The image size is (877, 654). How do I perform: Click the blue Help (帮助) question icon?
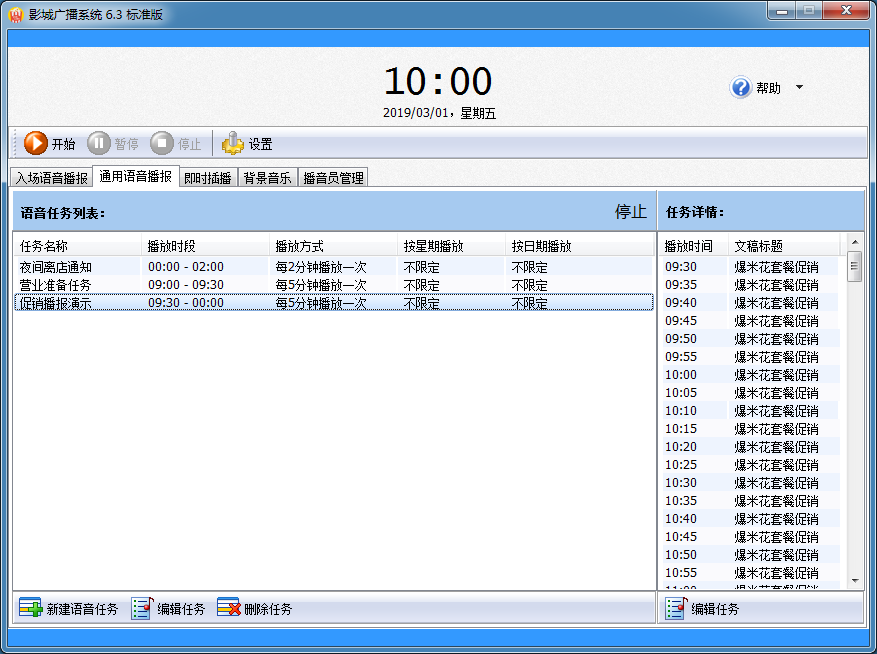[741, 88]
